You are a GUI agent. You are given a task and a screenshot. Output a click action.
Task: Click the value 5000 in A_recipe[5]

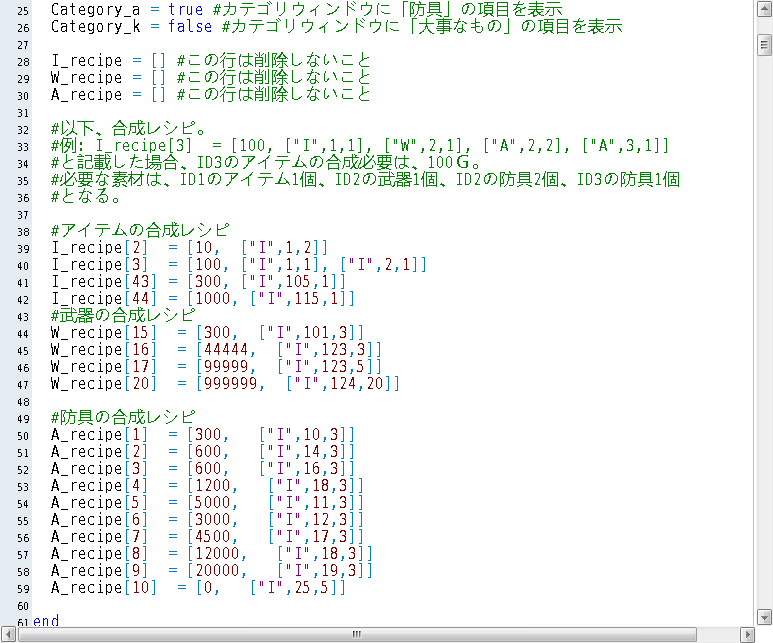point(212,502)
